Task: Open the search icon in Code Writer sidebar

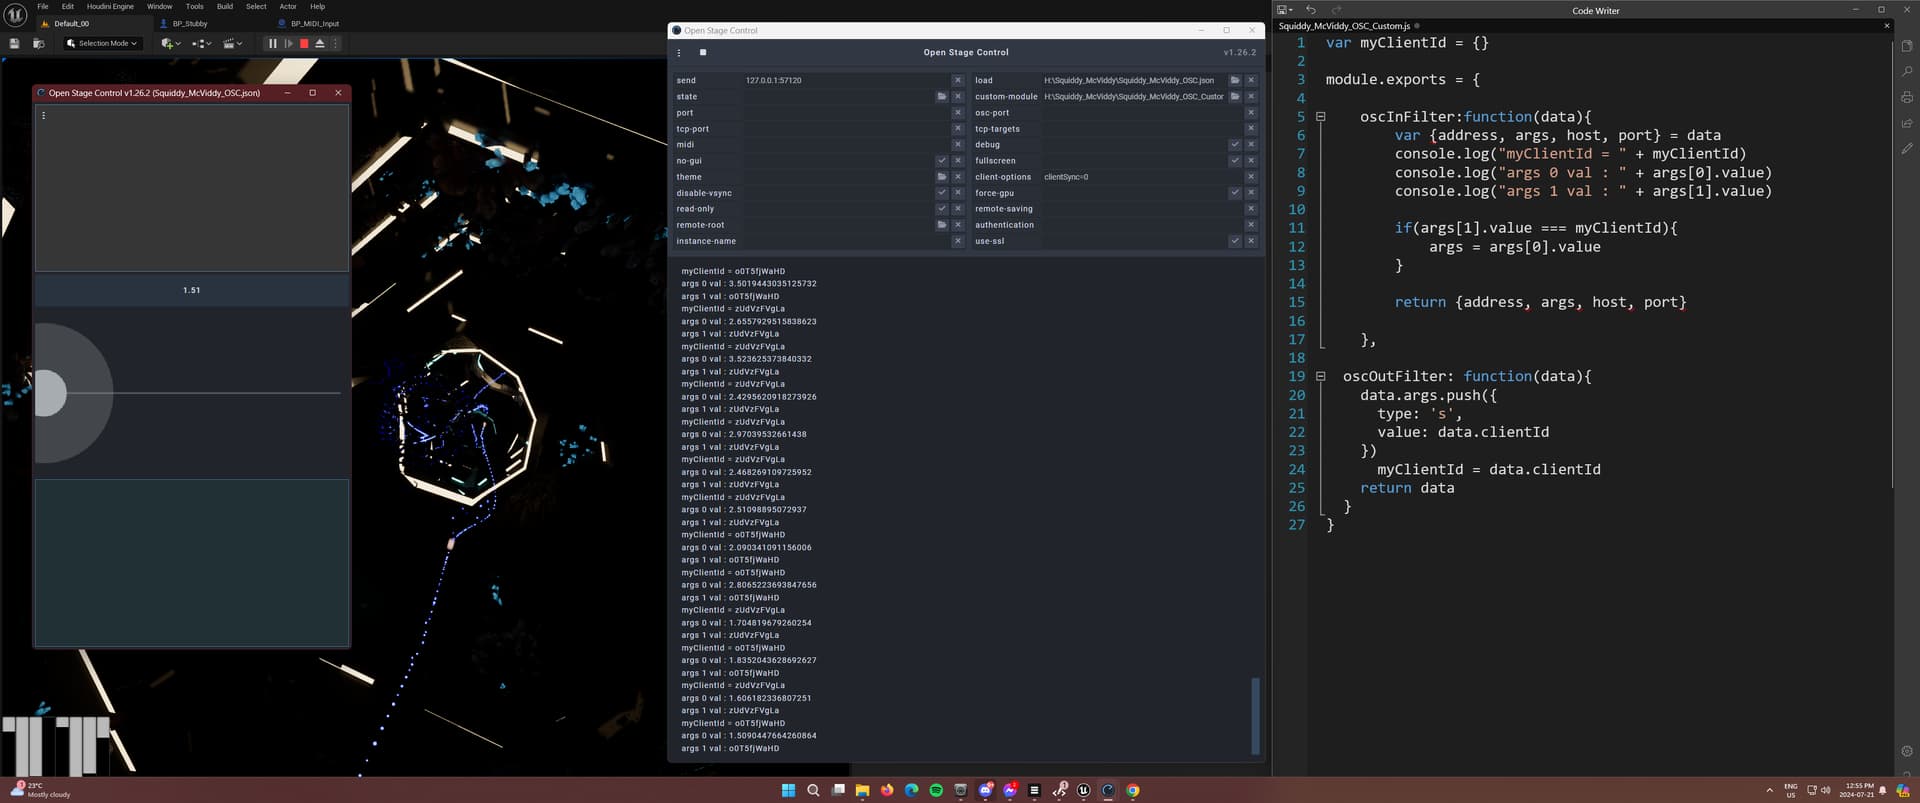Action: [x=1907, y=72]
